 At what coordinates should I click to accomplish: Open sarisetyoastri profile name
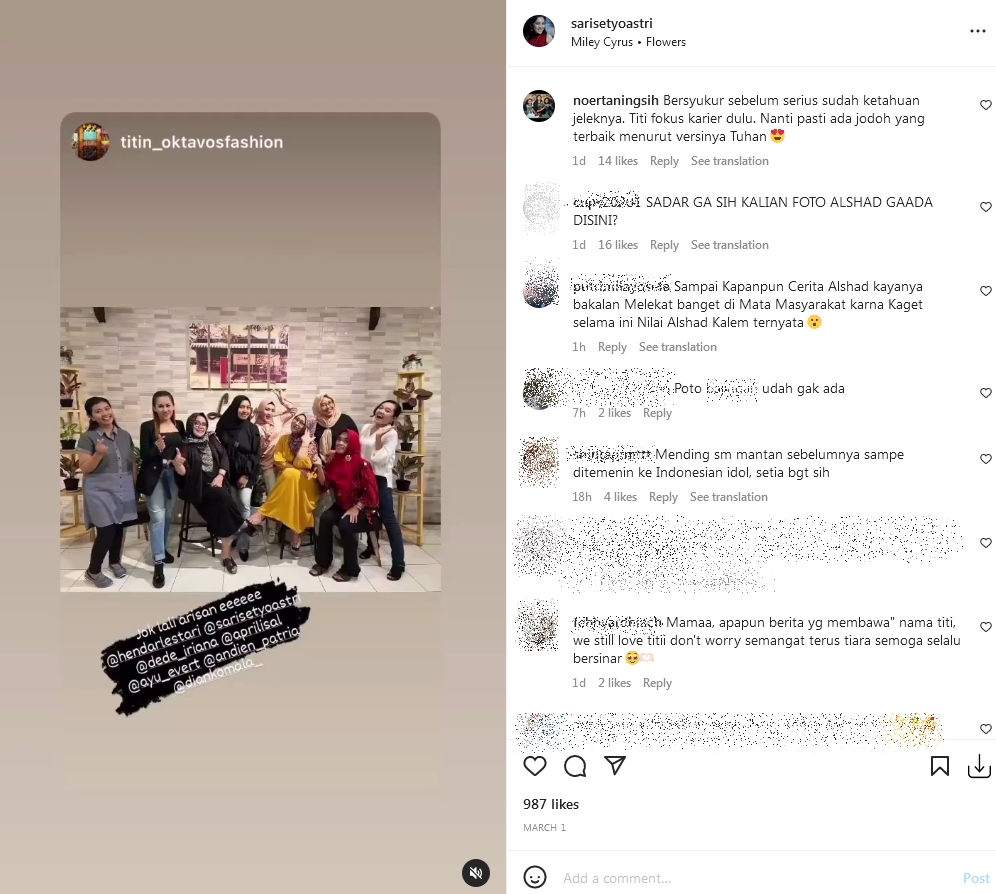coord(612,24)
